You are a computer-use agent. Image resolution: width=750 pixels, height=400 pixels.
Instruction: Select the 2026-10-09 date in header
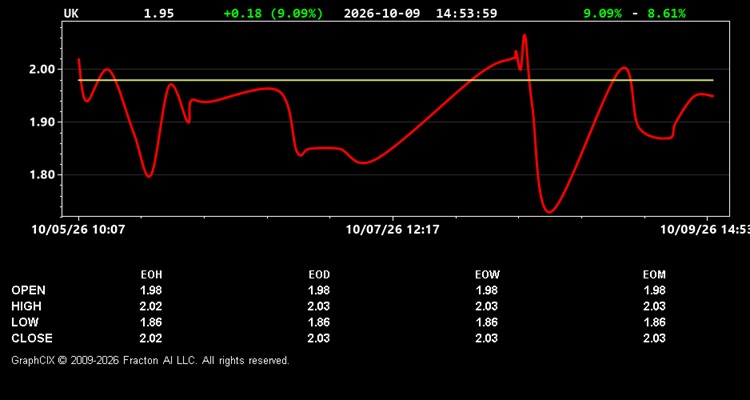[x=382, y=13]
